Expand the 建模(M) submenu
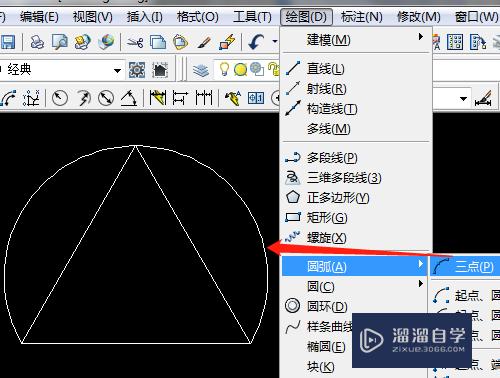 pos(356,40)
